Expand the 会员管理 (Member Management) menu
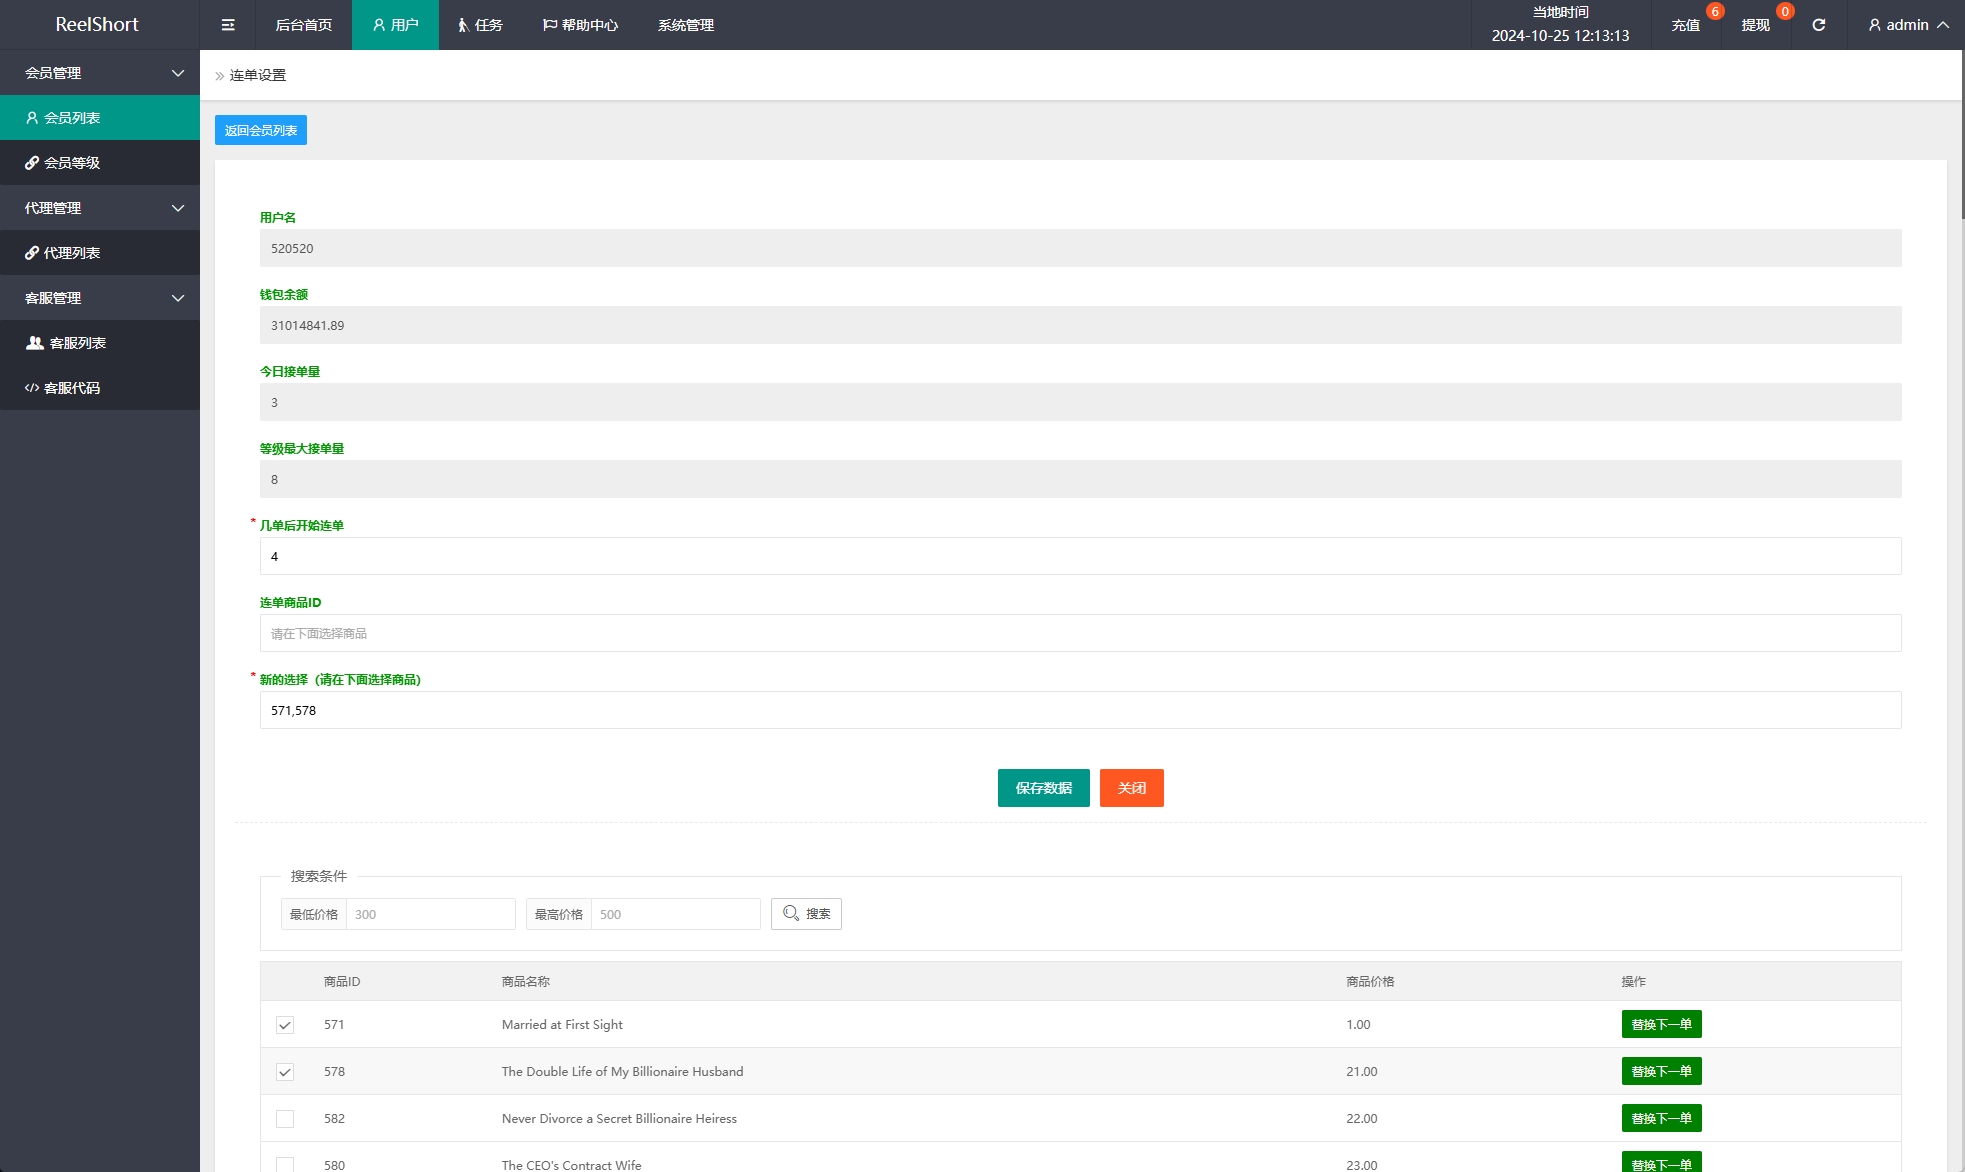Image resolution: width=1965 pixels, height=1172 pixels. (99, 73)
